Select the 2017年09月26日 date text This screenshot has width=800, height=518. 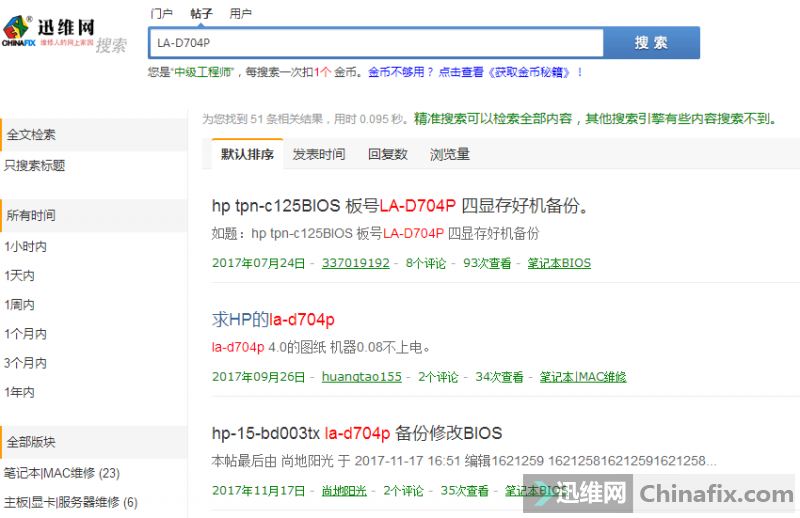point(259,377)
